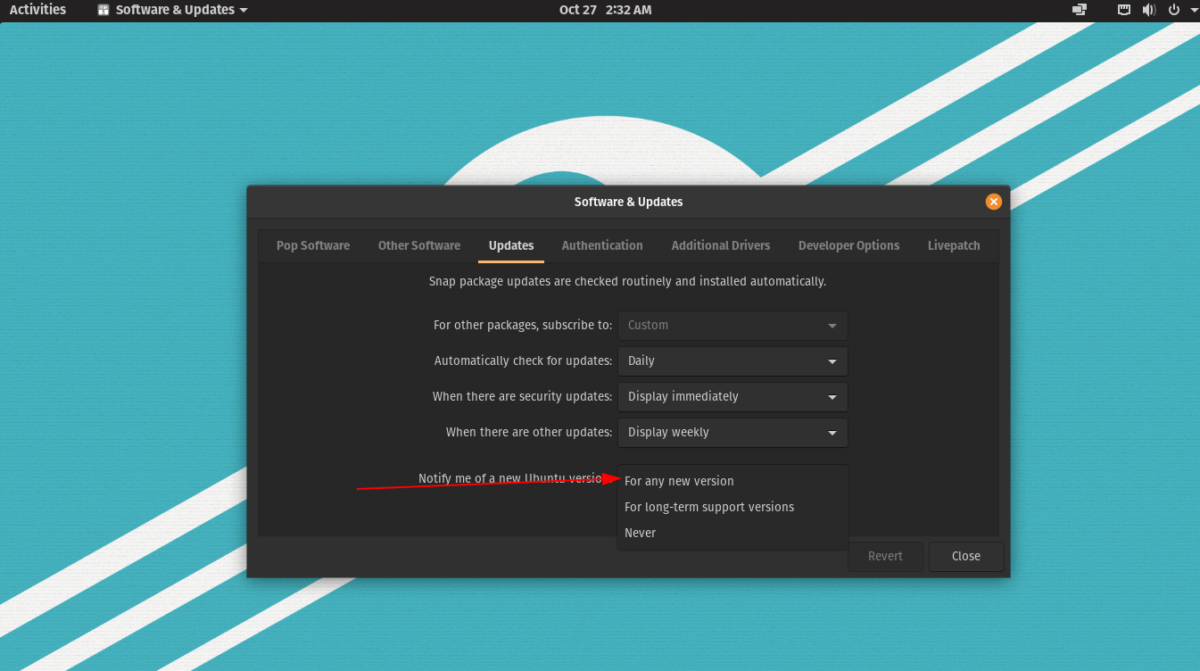Select the Pop Software tab
The height and width of the screenshot is (671, 1200).
(x=311, y=245)
